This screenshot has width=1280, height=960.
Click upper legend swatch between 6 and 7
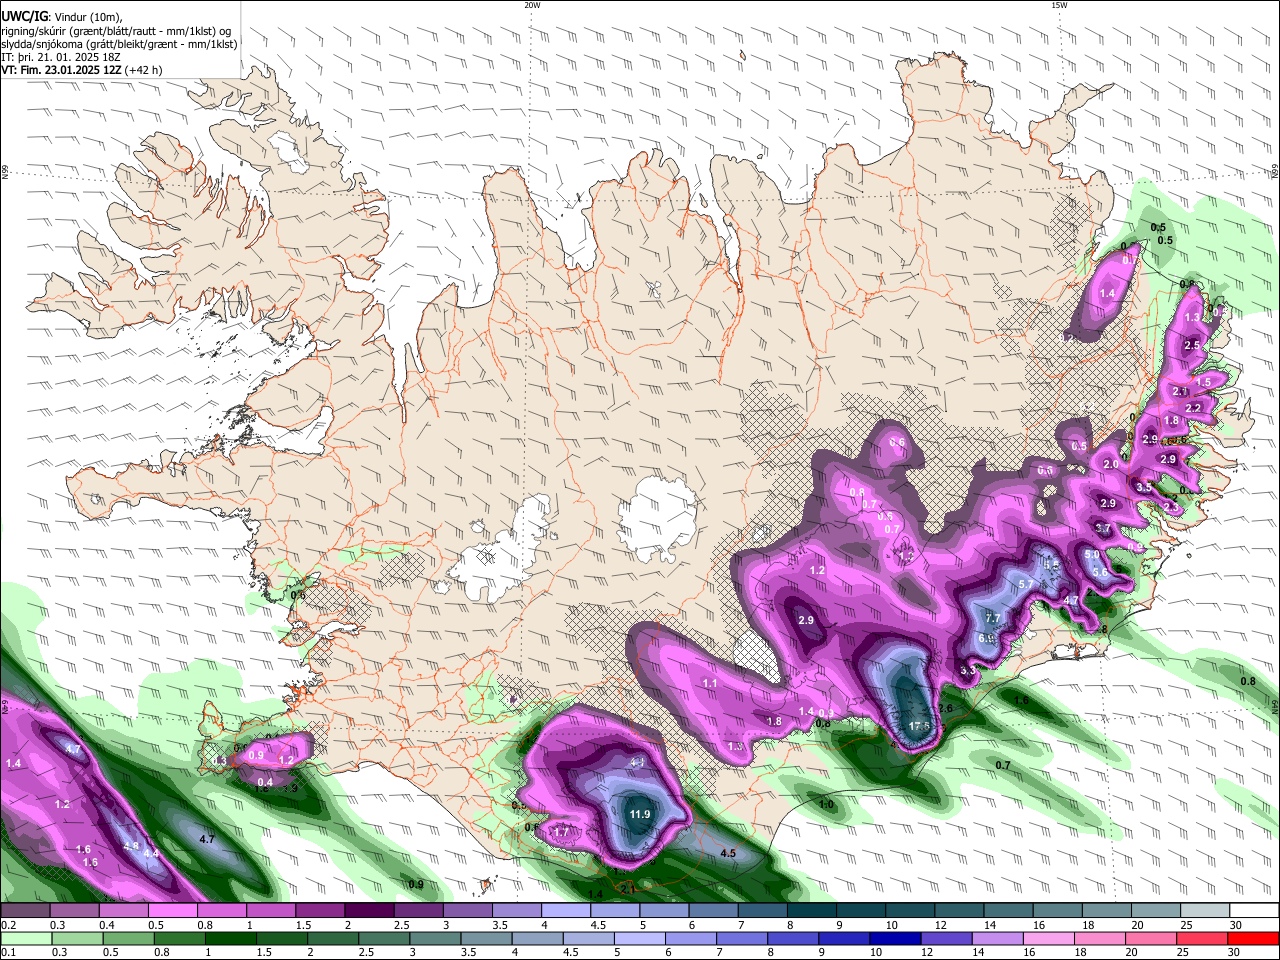(714, 911)
